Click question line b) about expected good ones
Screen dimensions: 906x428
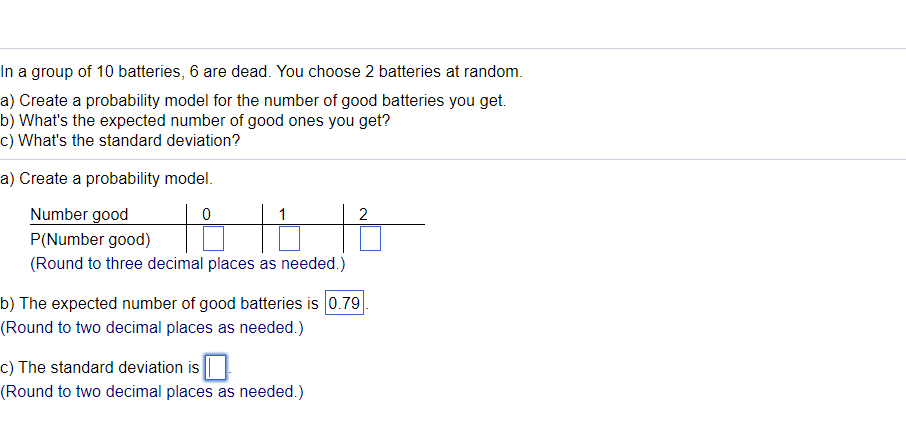[x=195, y=121]
